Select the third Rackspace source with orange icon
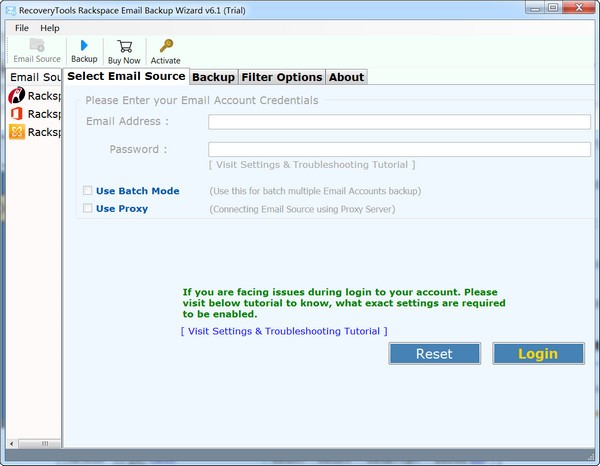Viewport: 600px width, 466px height. 17,132
